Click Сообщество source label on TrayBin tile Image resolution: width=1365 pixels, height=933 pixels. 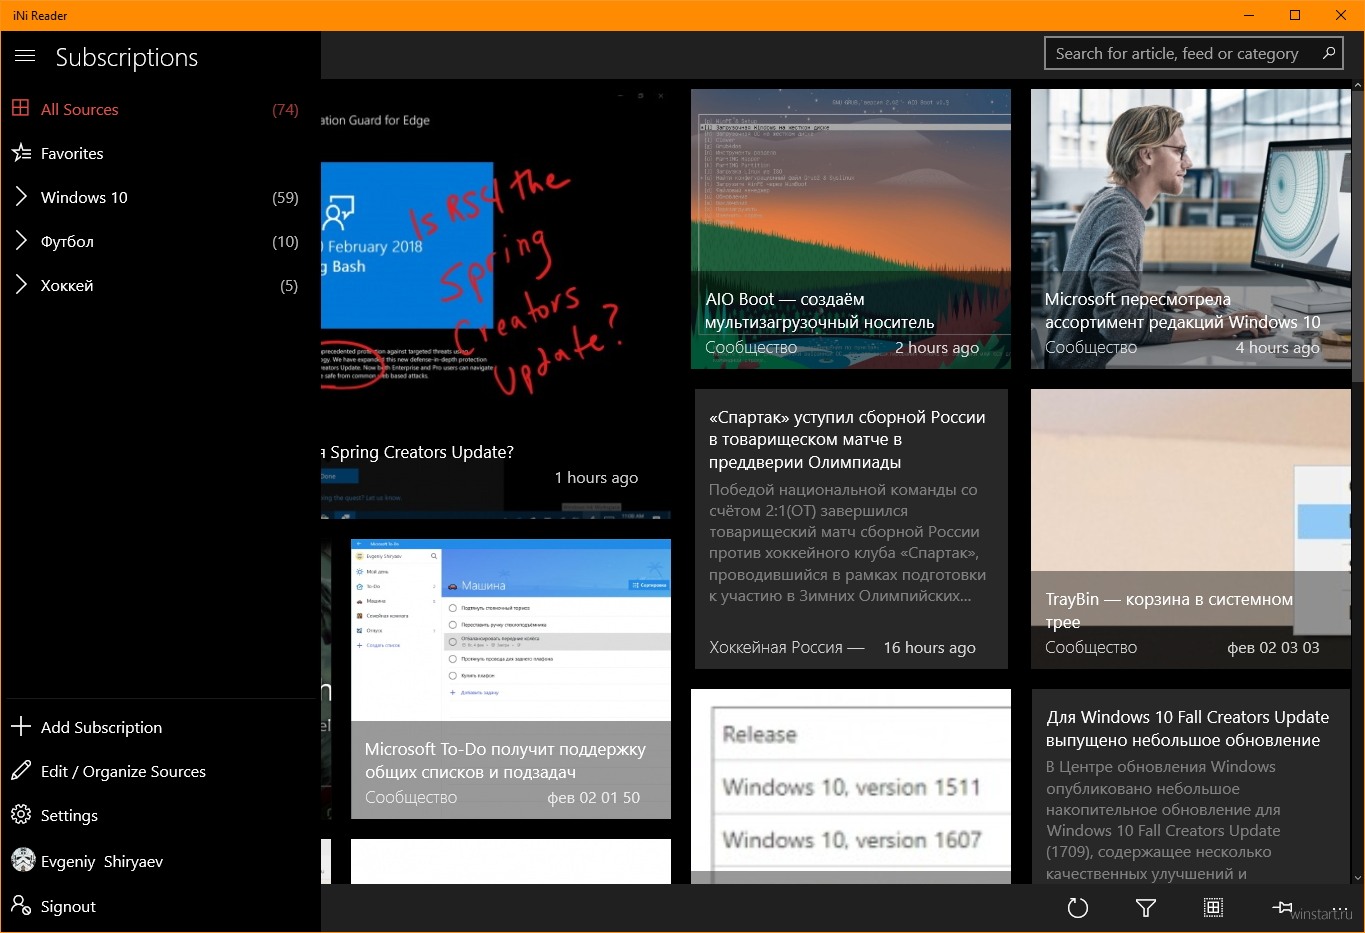coord(1091,647)
